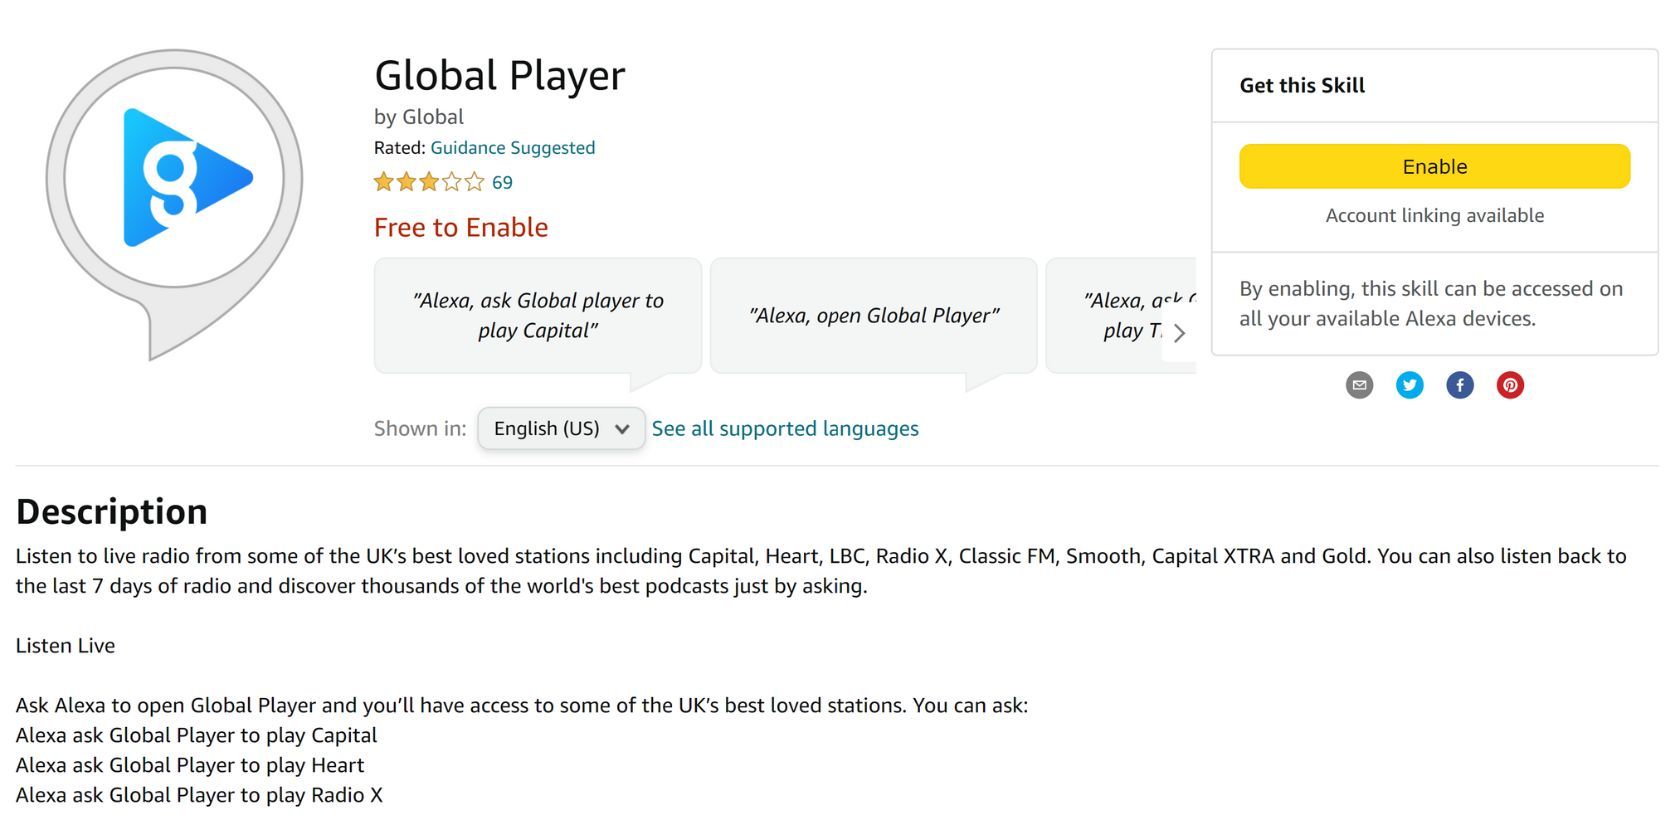Open See all supported languages
The width and height of the screenshot is (1680, 840).
pyautogui.click(x=785, y=428)
